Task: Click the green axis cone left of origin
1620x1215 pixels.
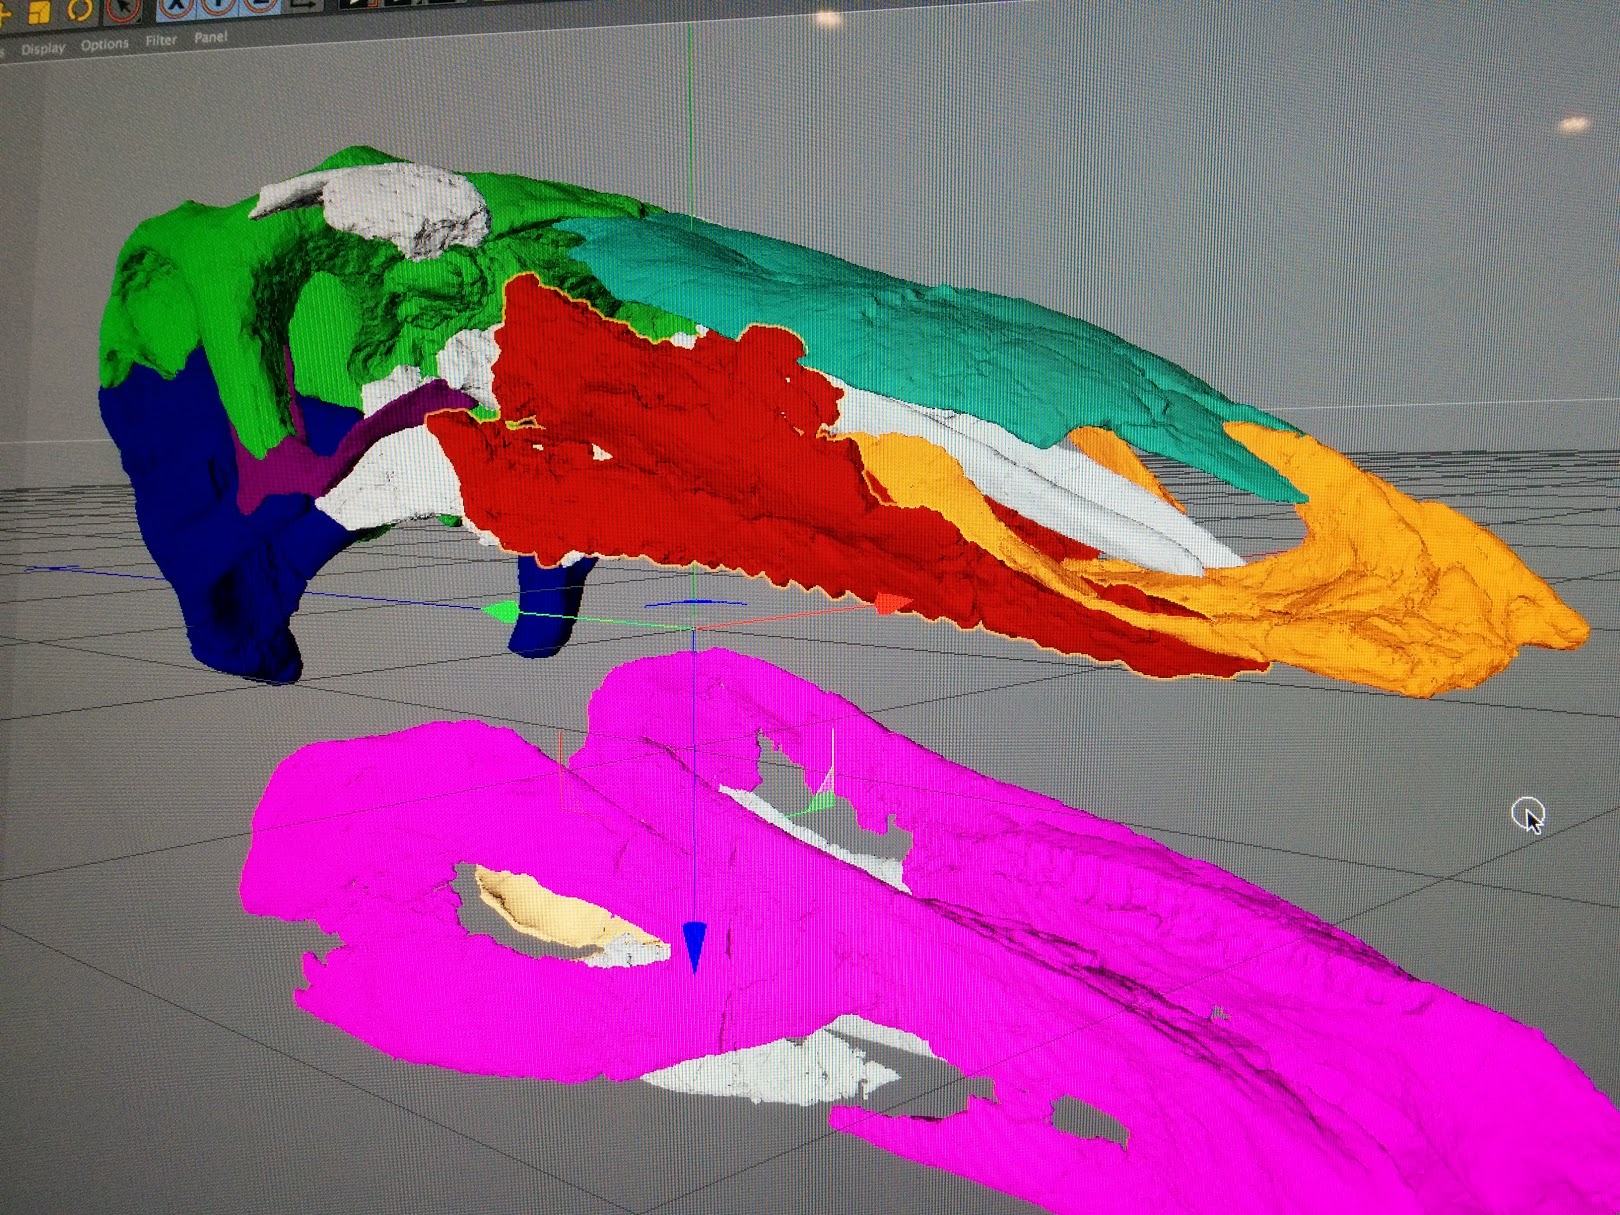Action: pyautogui.click(x=502, y=611)
